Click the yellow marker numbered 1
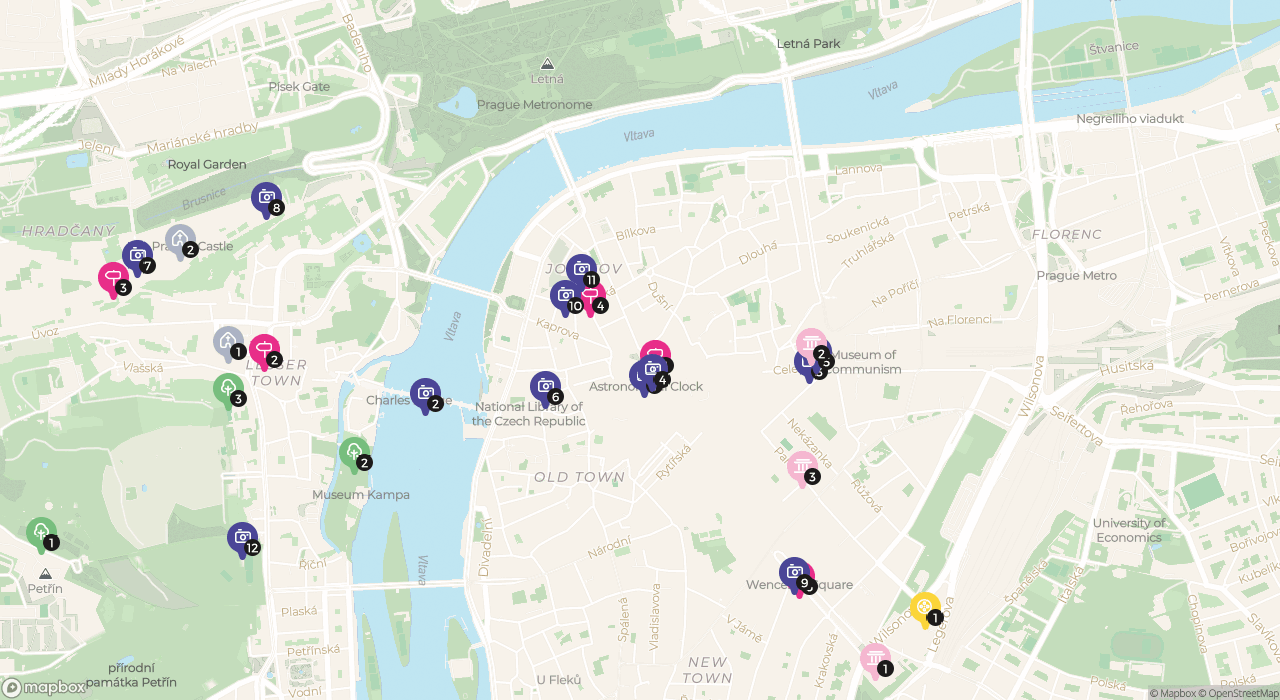 tap(925, 608)
